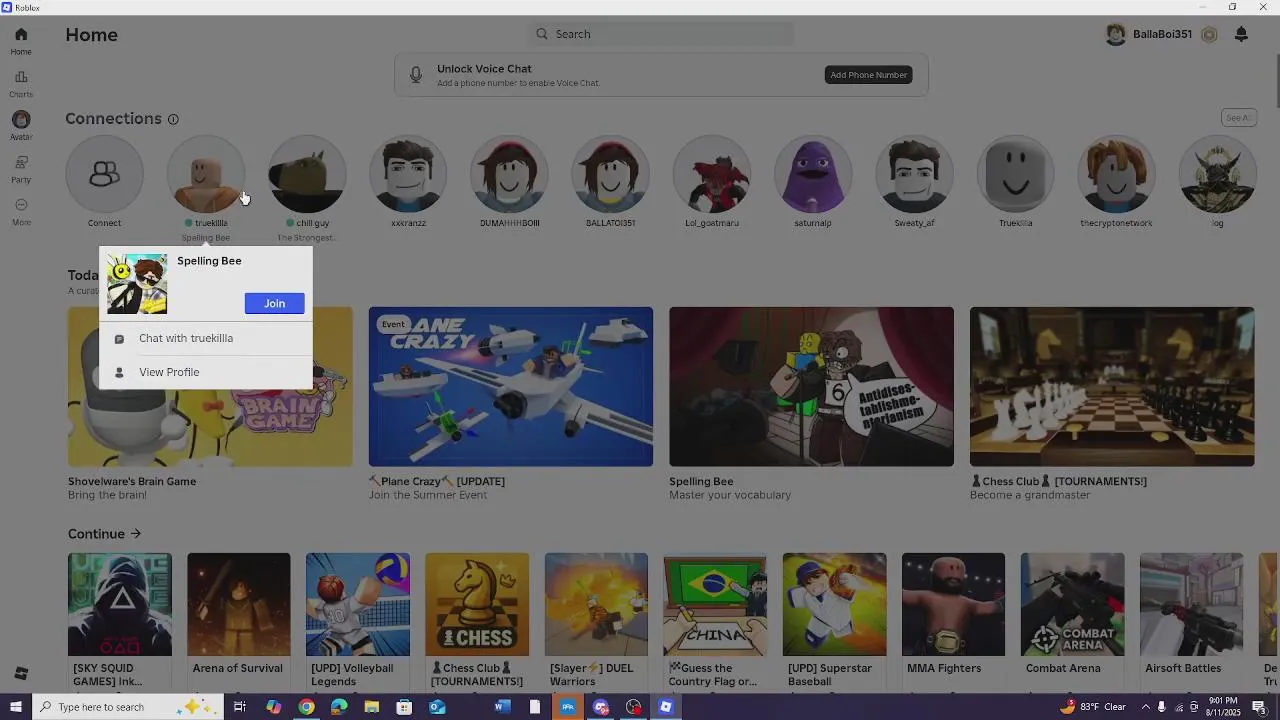Open chill guy's connection avatar
The width and height of the screenshot is (1280, 720).
tap(307, 174)
